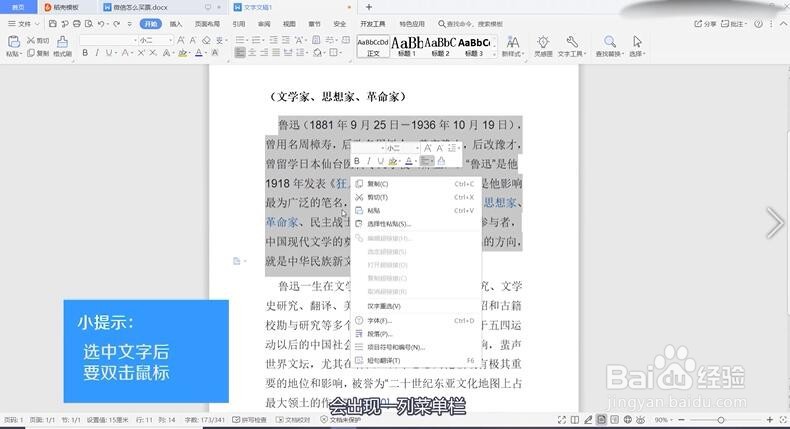Click the decrease font size icon in ribbon
The width and height of the screenshot is (790, 429).
[x=193, y=40]
